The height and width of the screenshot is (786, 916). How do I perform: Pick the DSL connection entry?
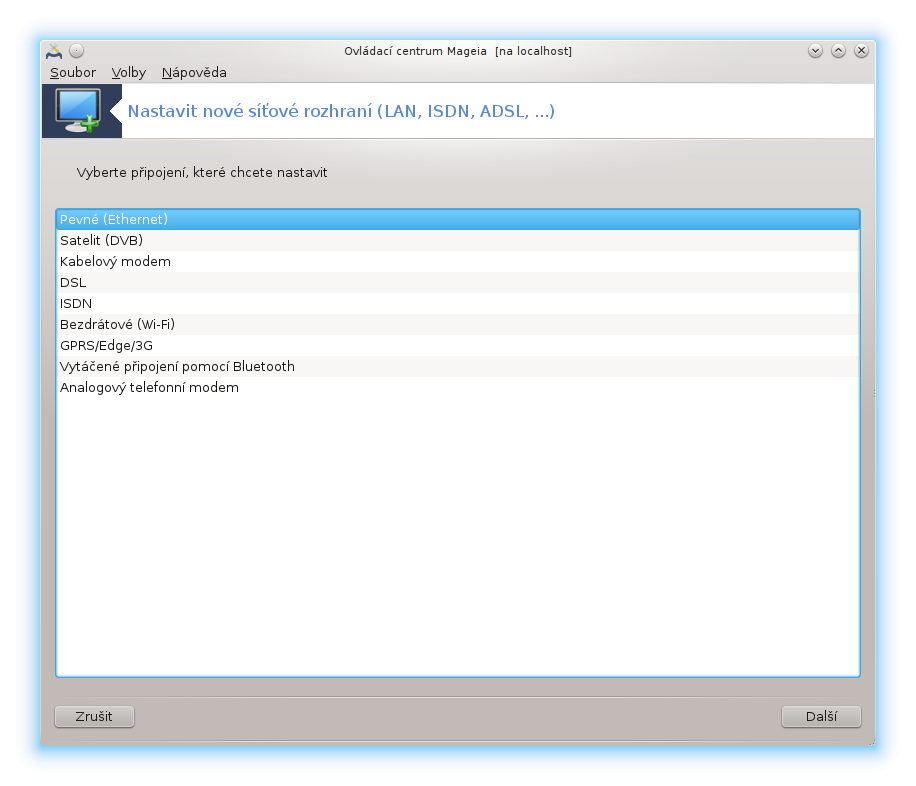pyautogui.click(x=458, y=282)
